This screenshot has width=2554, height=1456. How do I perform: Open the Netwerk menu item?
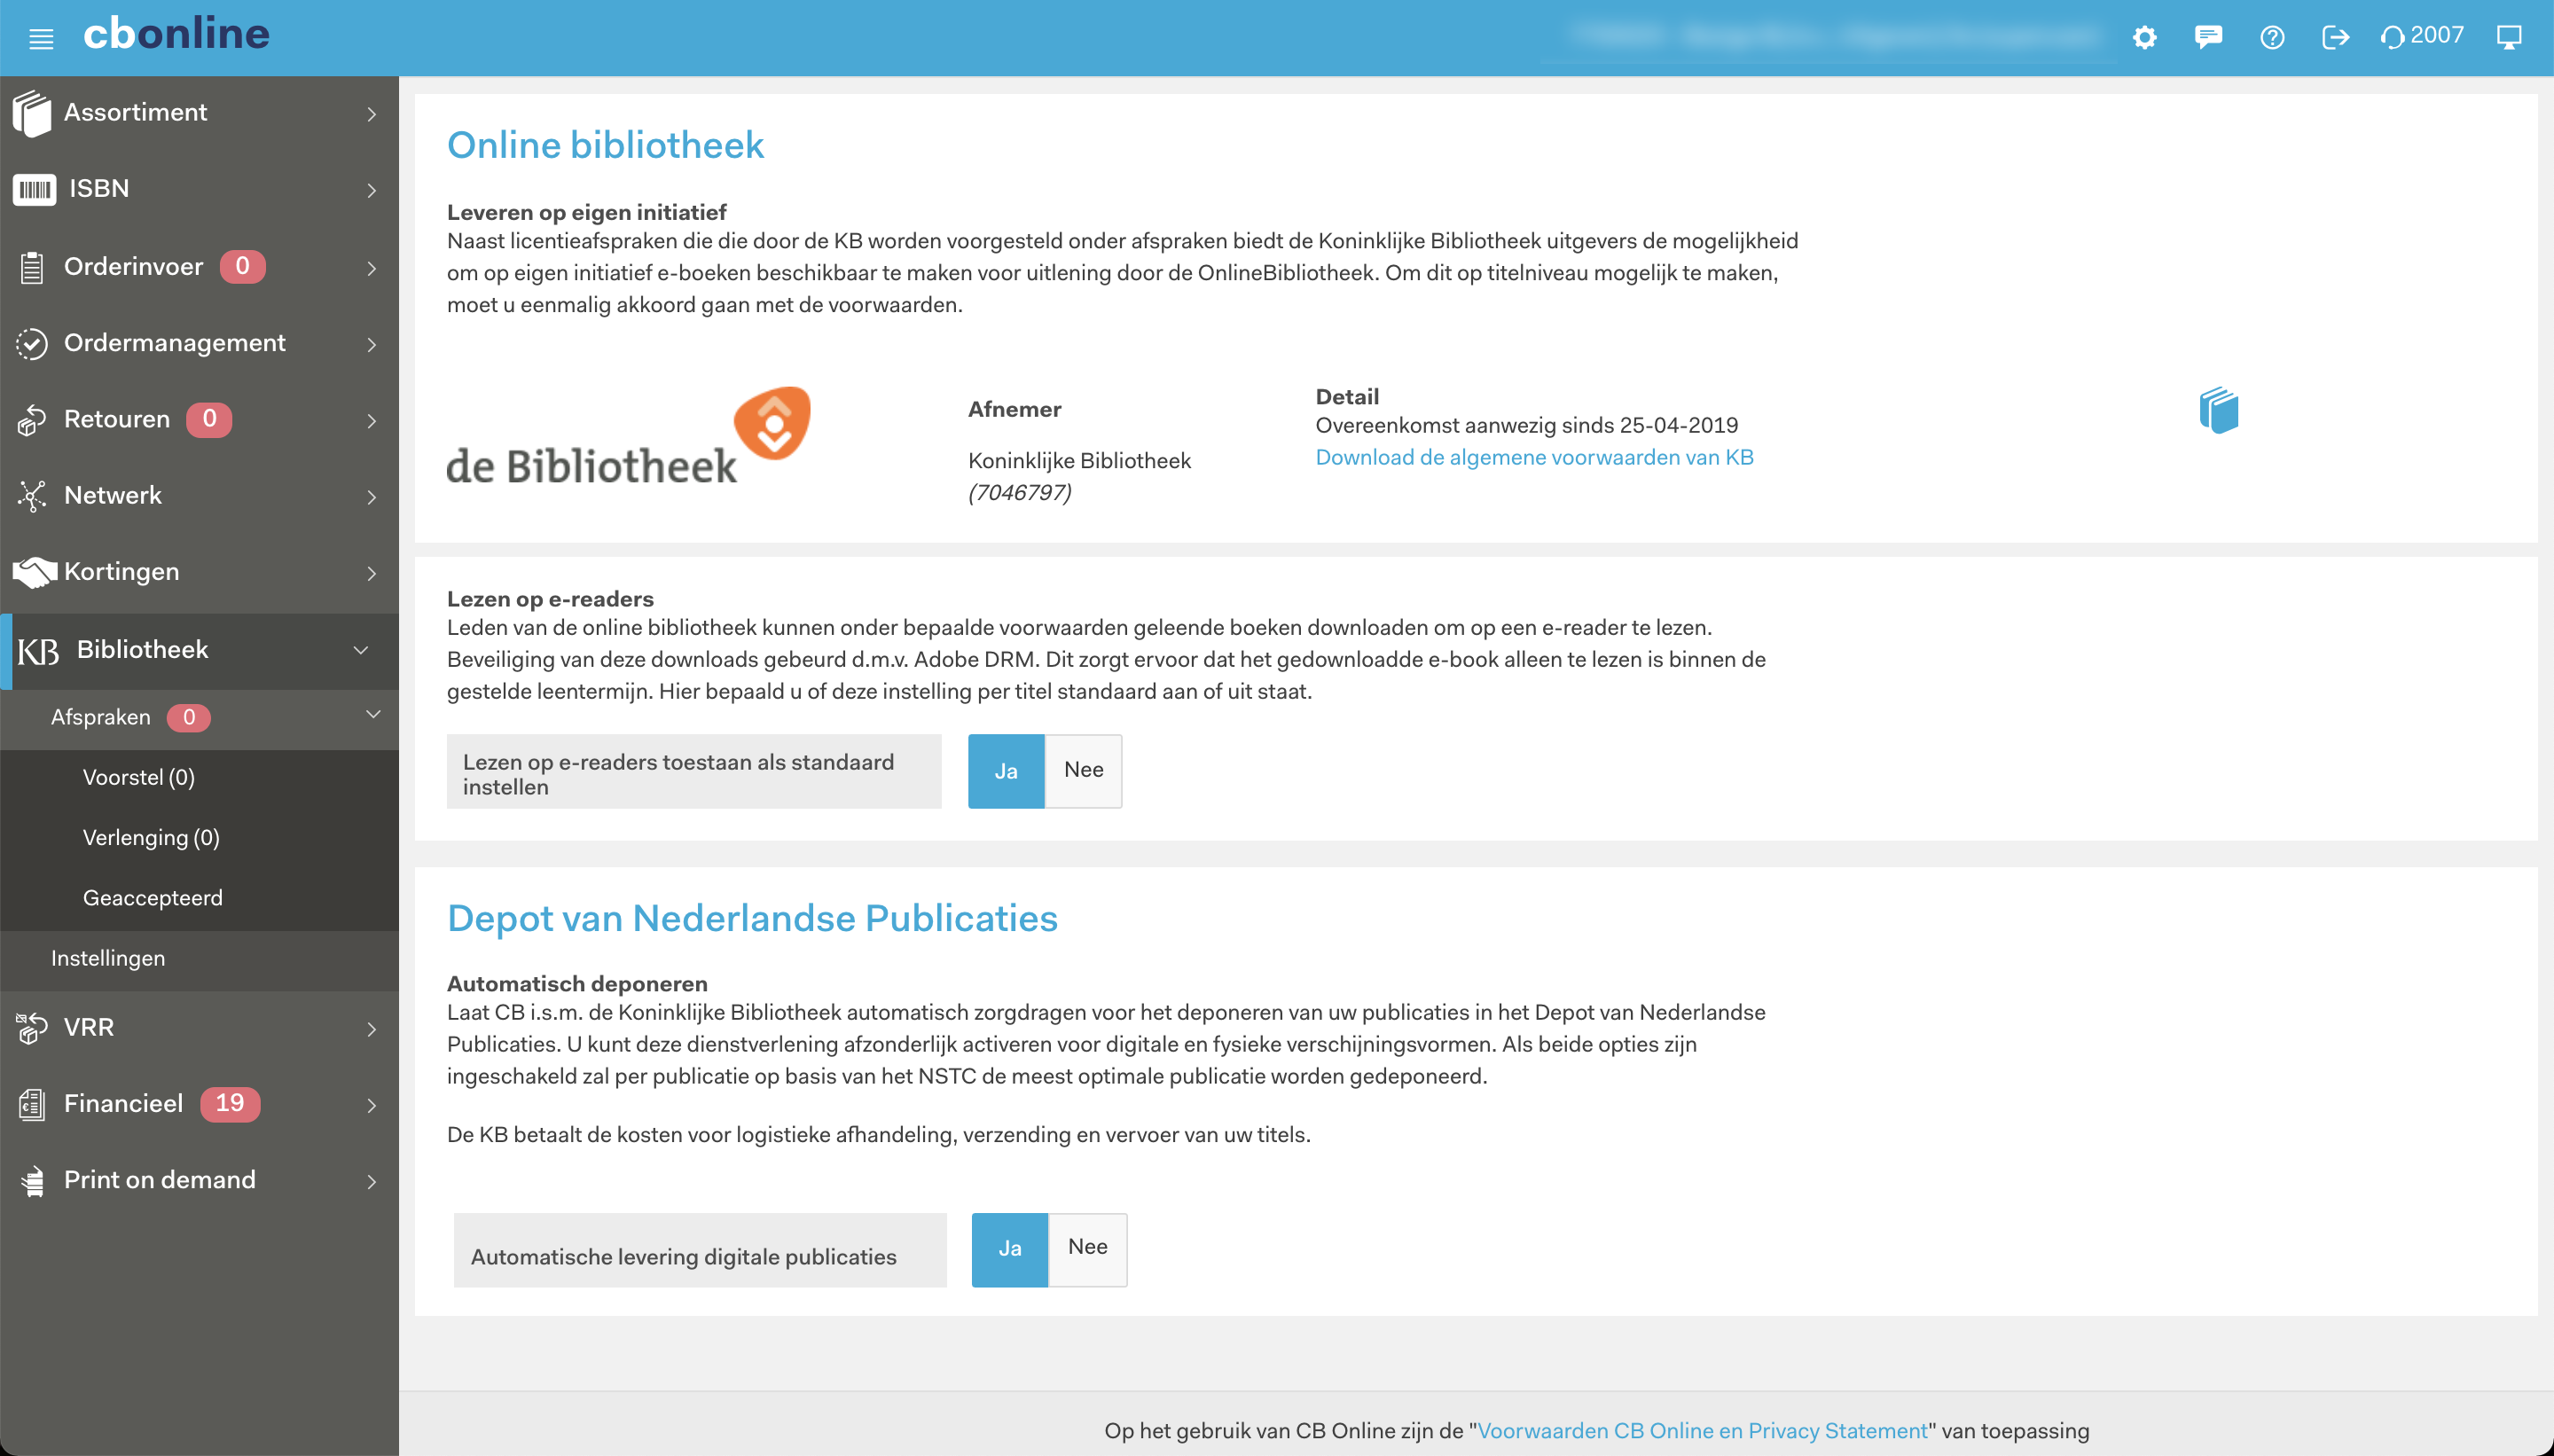click(199, 496)
